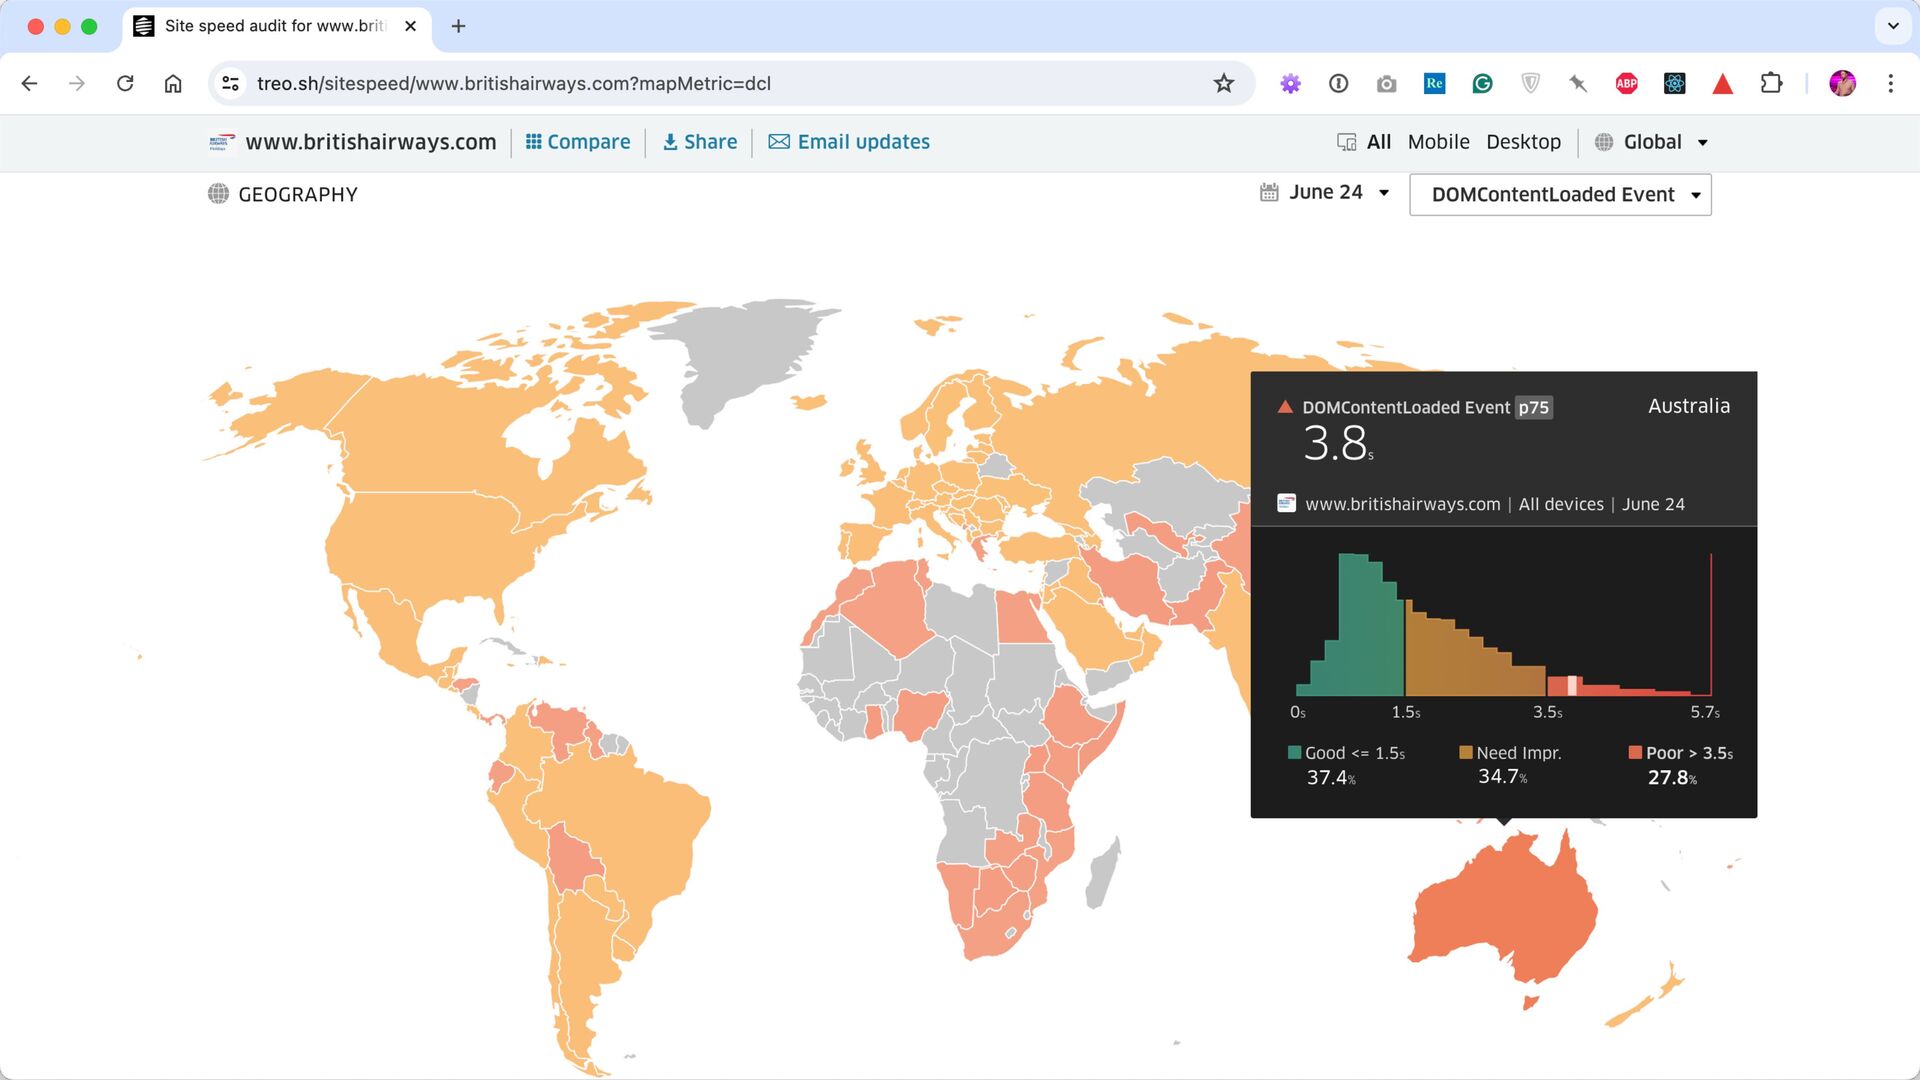Open the extensions puzzle menu

coord(1771,84)
